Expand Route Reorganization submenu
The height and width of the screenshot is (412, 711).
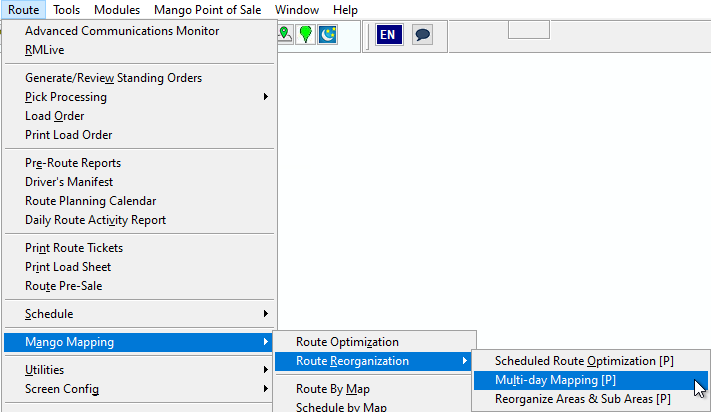pos(373,361)
